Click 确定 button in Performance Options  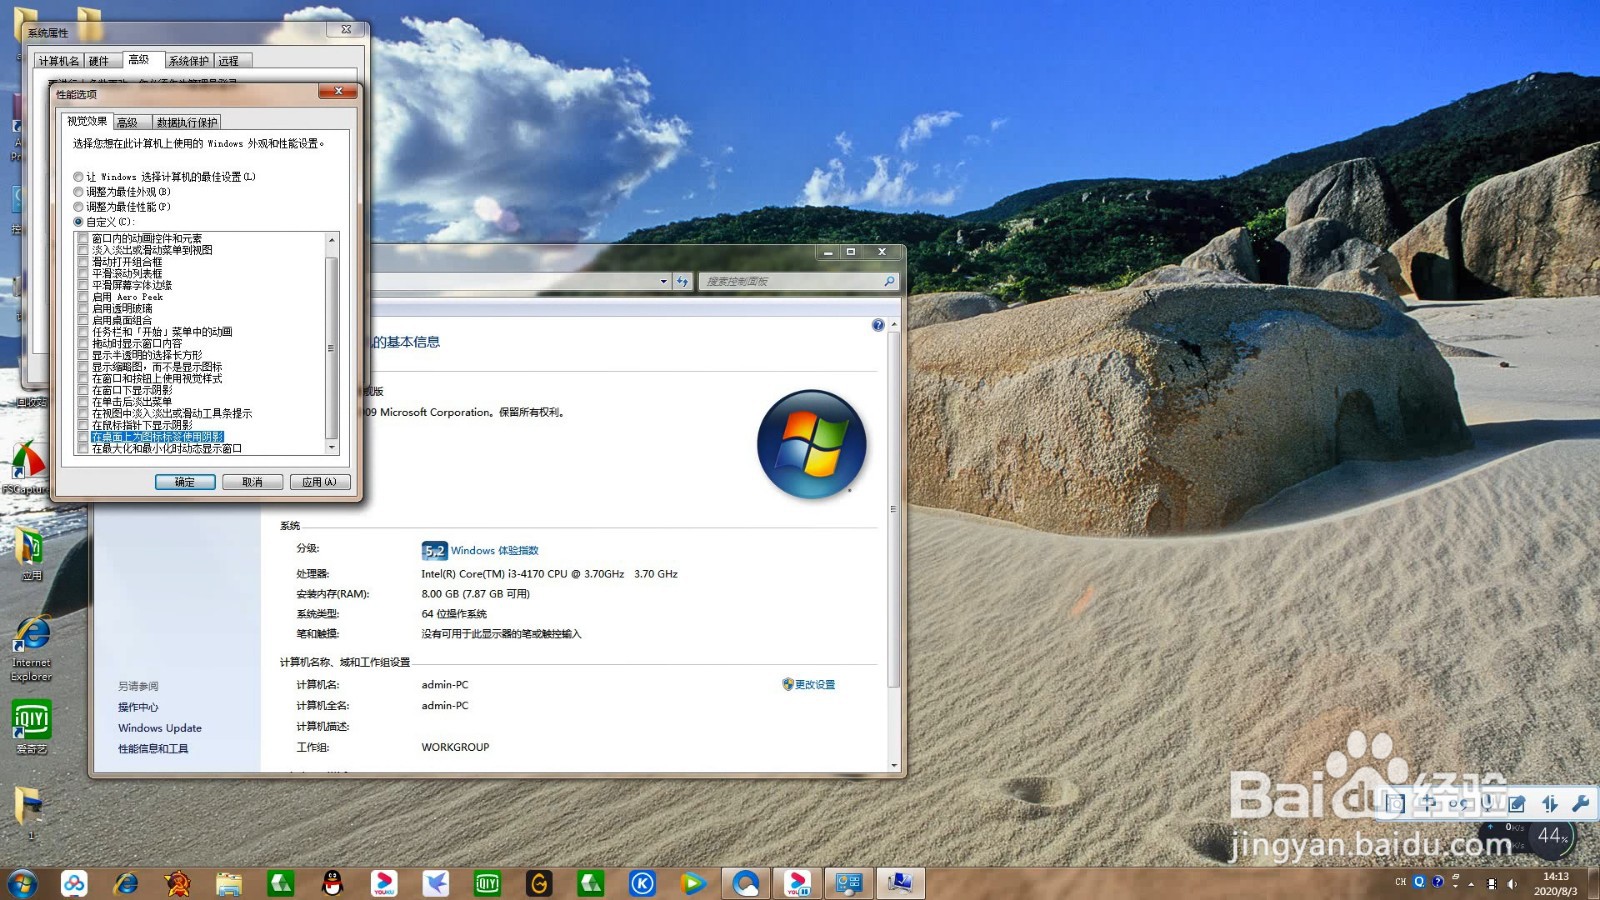click(185, 482)
